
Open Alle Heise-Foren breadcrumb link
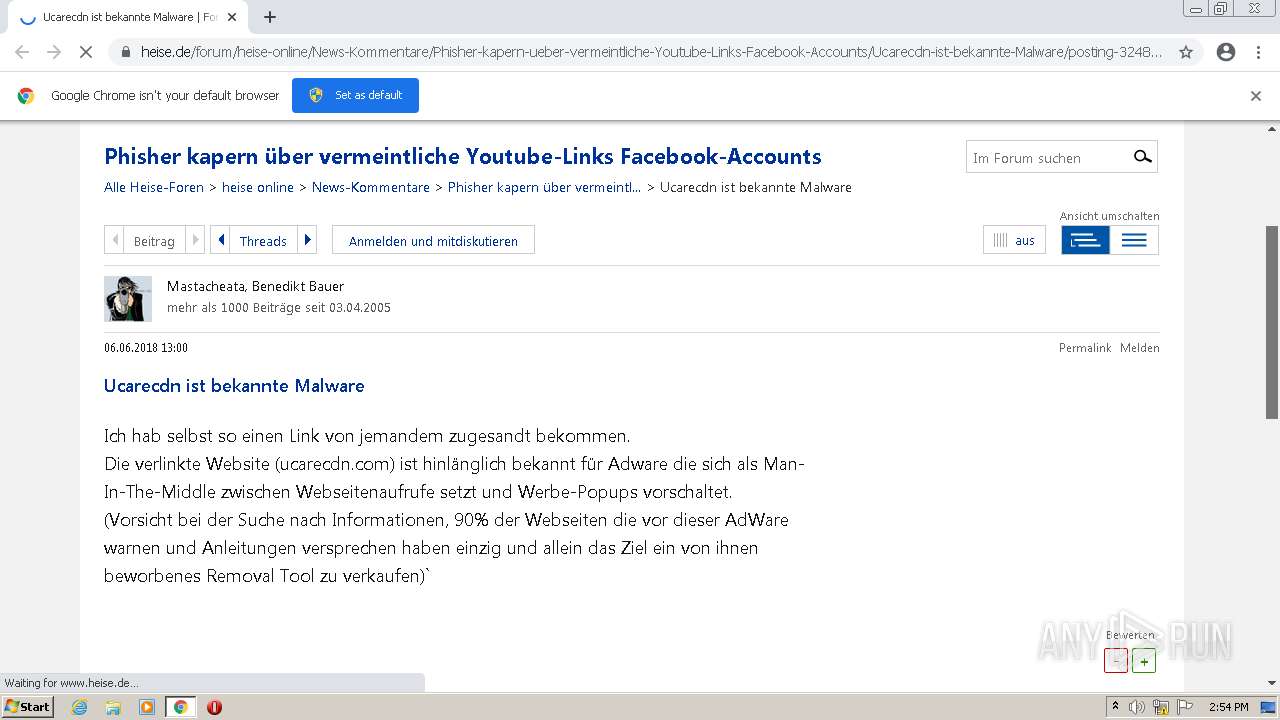pos(154,187)
